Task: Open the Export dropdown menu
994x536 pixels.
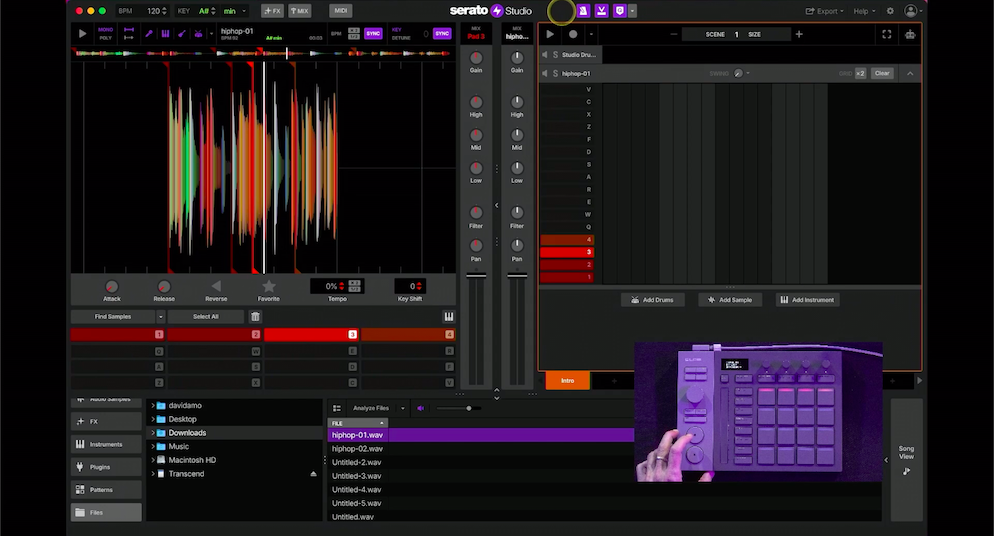Action: point(826,11)
